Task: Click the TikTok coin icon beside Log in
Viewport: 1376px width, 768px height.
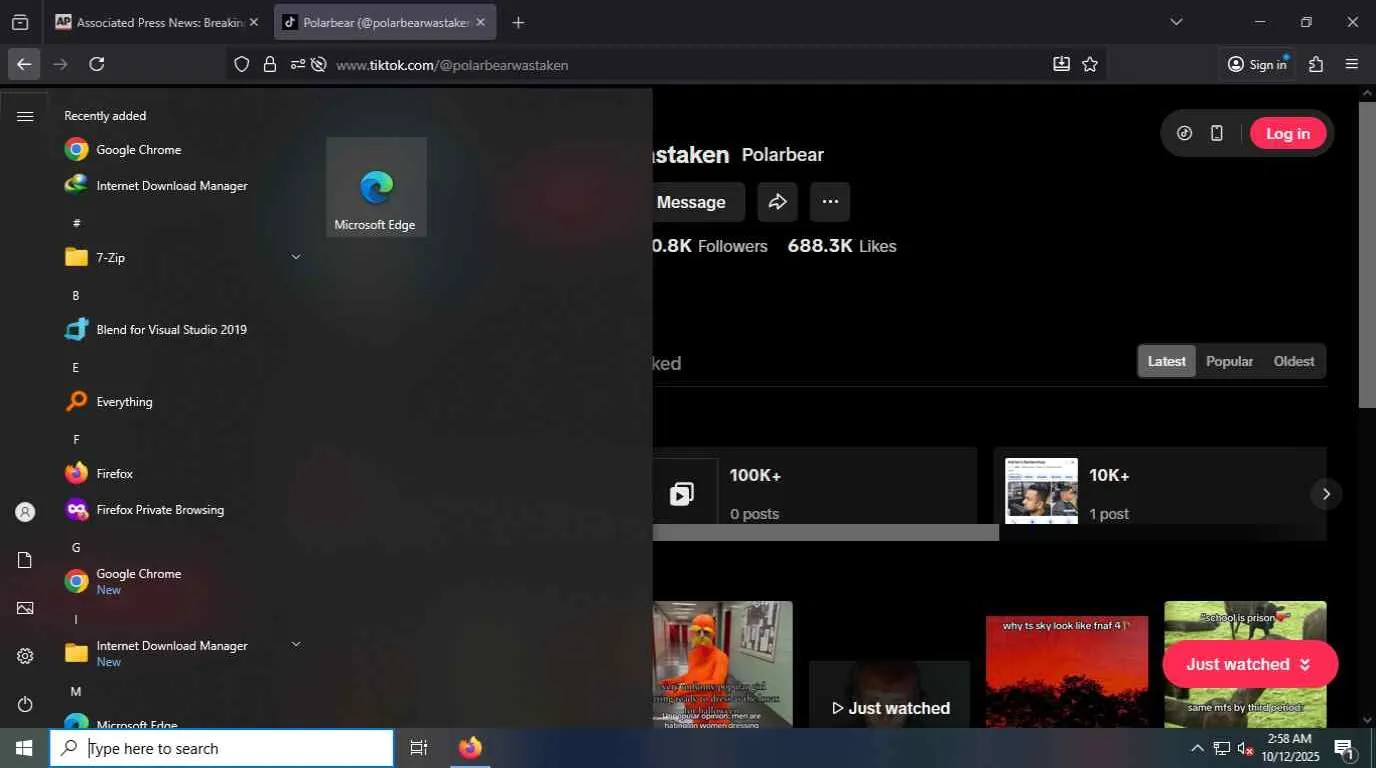Action: point(1185,133)
